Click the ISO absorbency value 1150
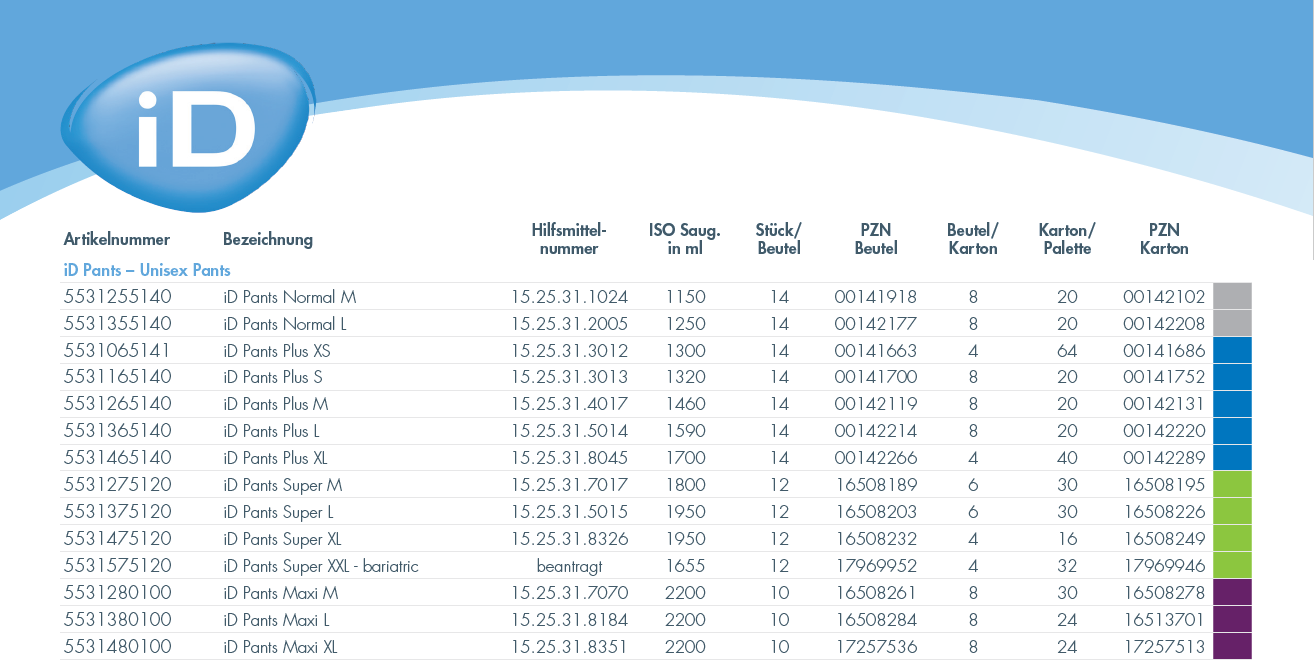Image resolution: width=1314 pixels, height=665 pixels. tap(685, 297)
